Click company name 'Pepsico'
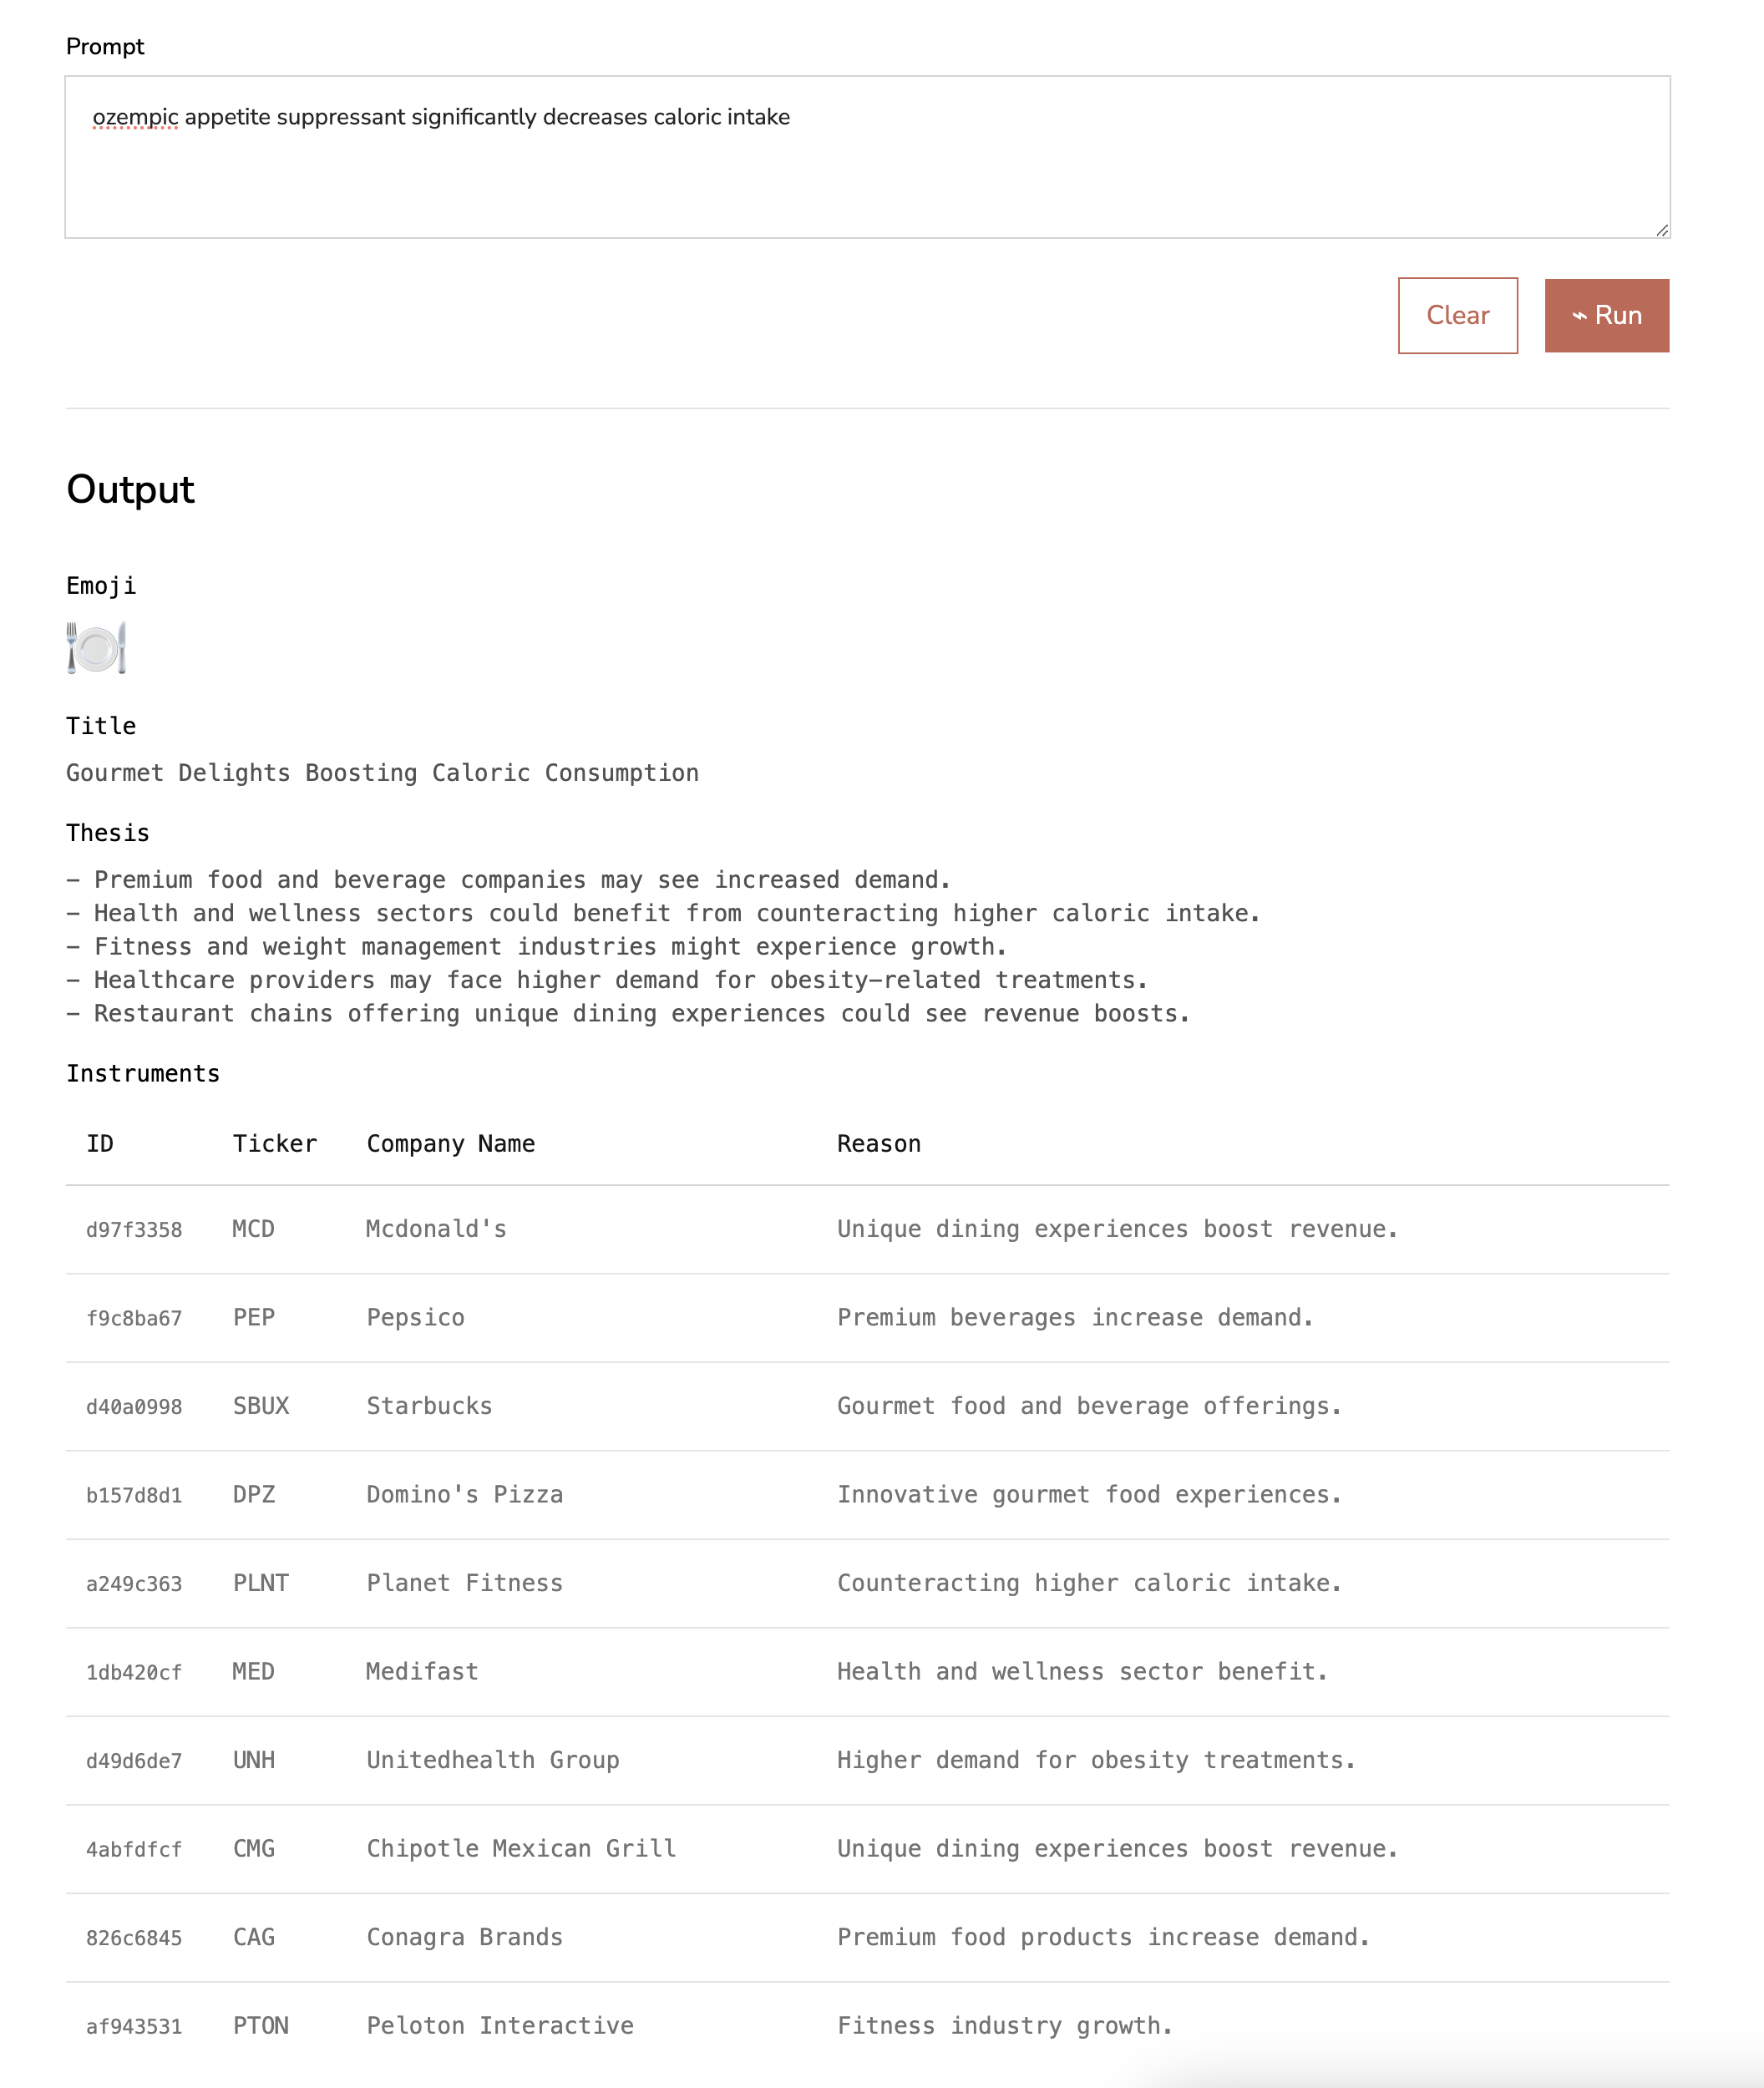1764x2088 pixels. click(x=415, y=1317)
